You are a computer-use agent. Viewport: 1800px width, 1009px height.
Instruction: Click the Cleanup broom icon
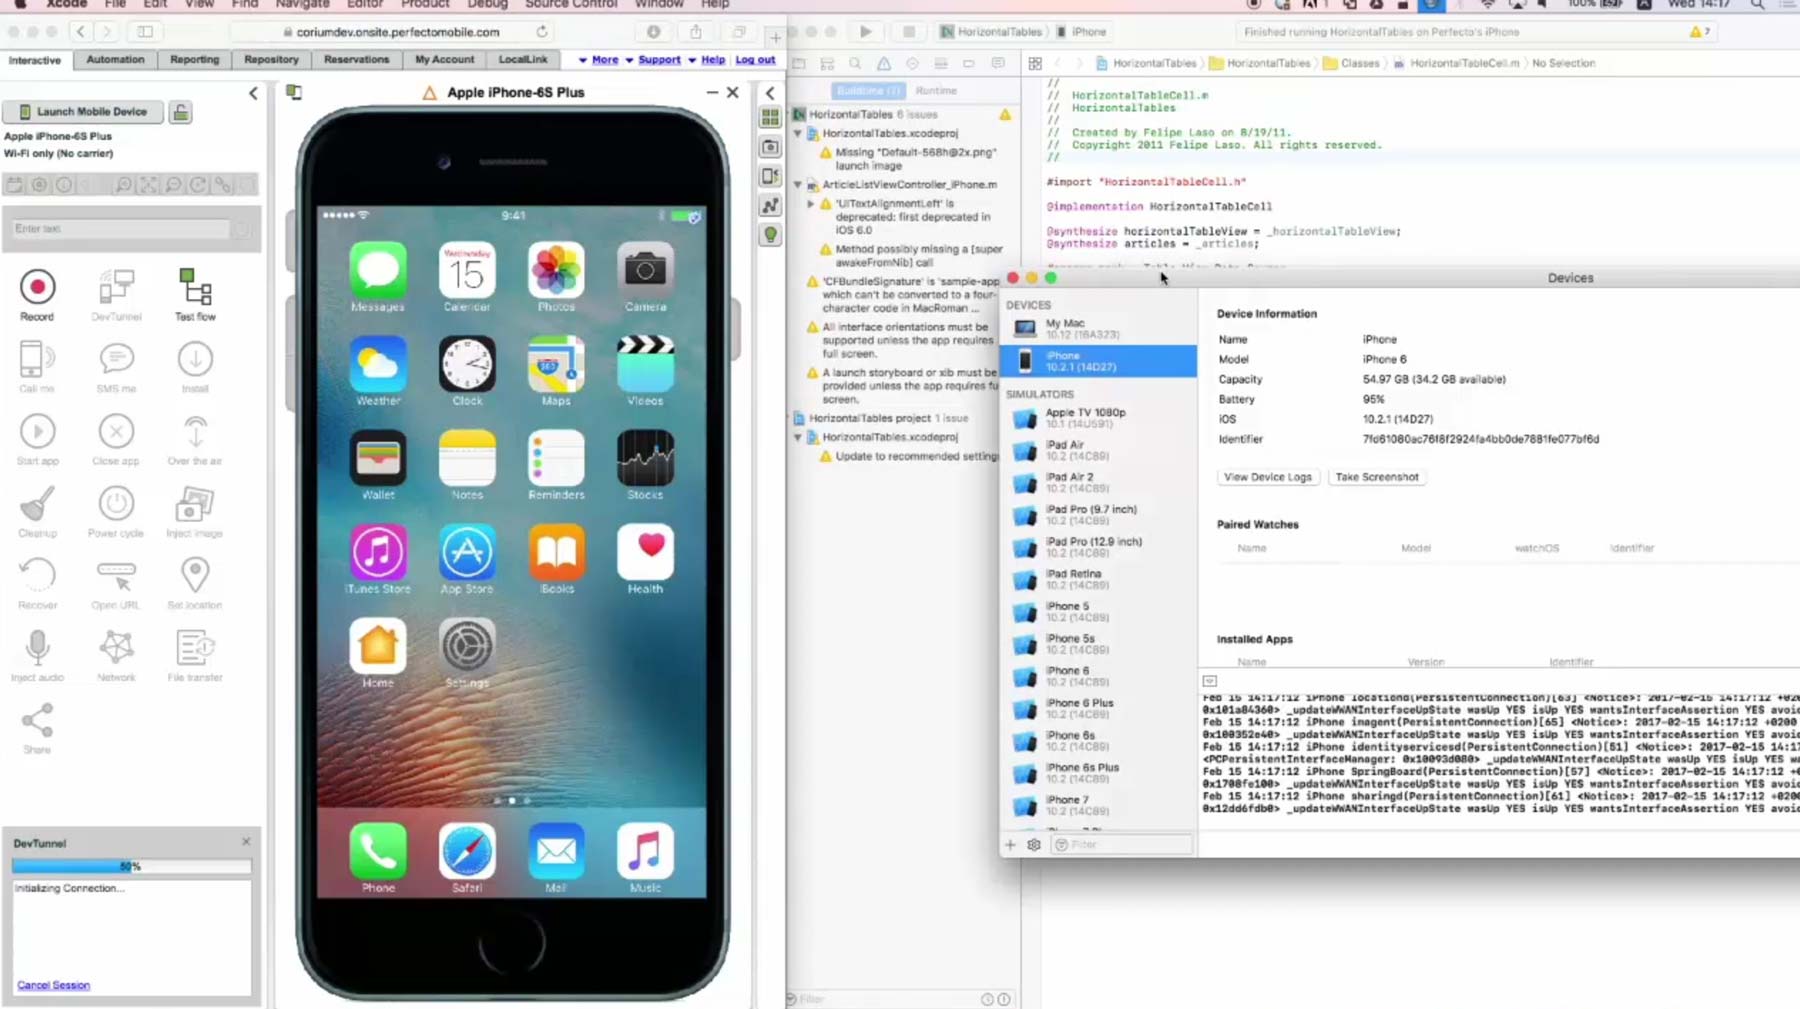pos(37,504)
